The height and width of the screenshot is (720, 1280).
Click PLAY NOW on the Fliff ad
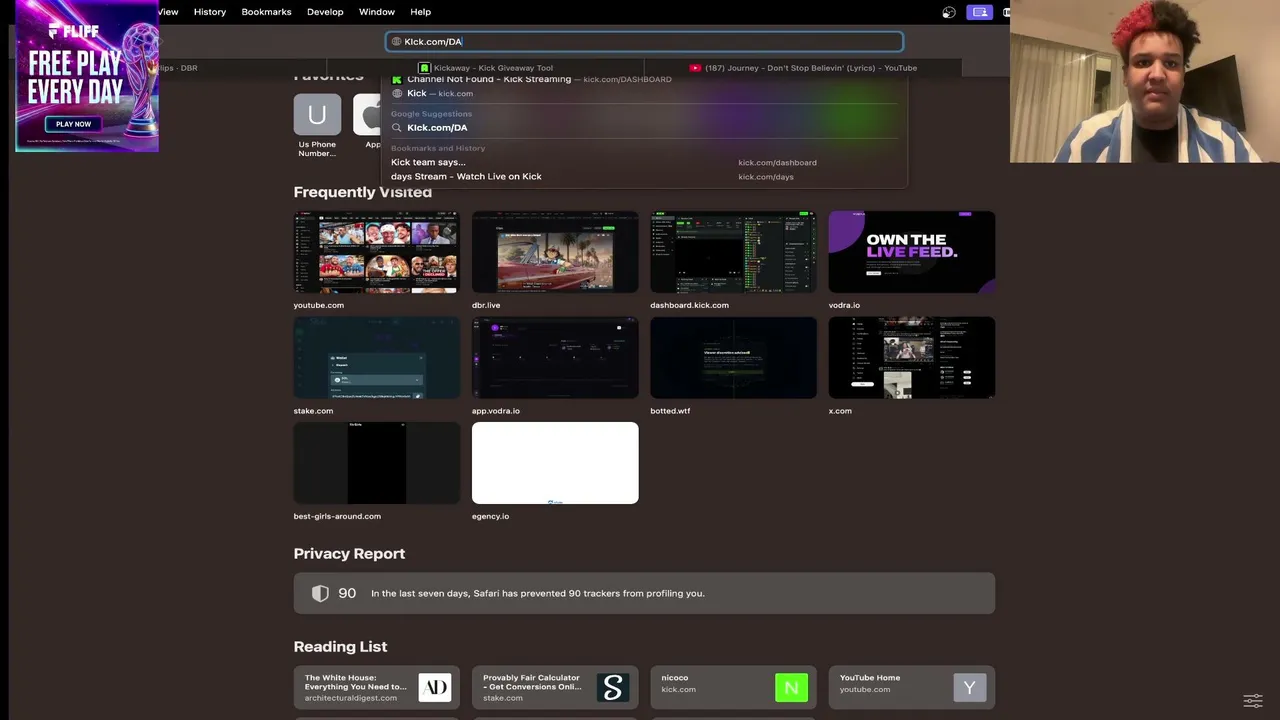coord(73,124)
